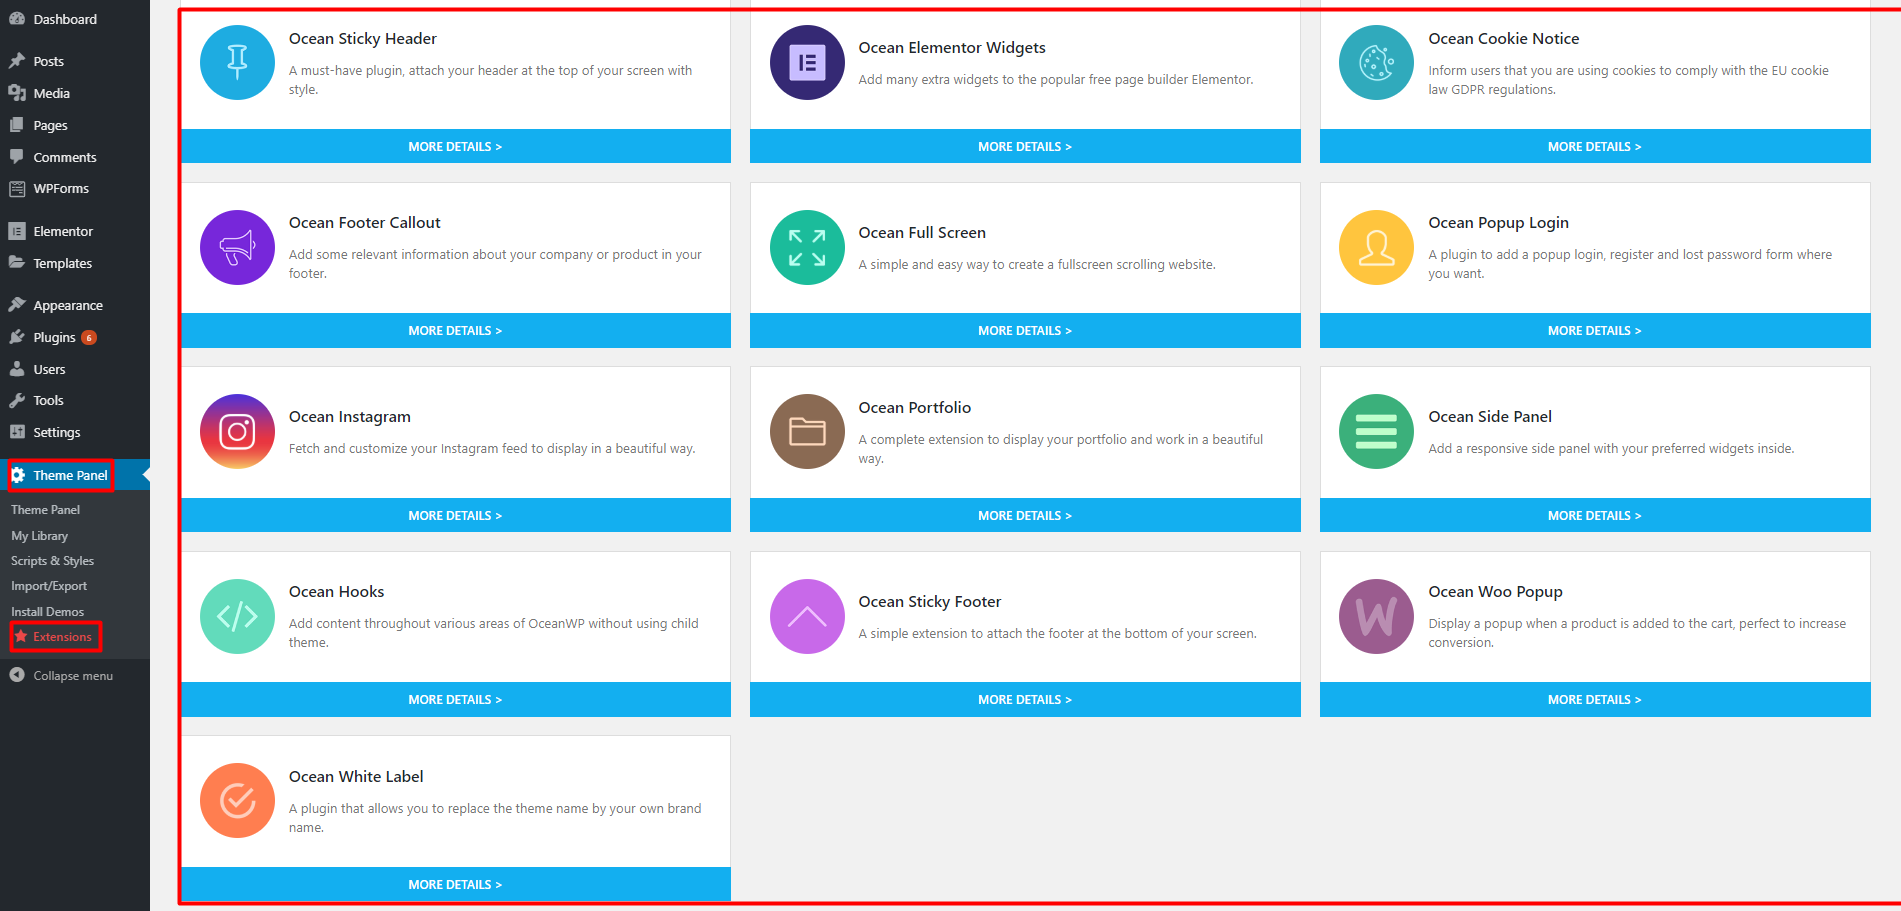Click More Details for Ocean Elementor Widgets

(x=1025, y=146)
